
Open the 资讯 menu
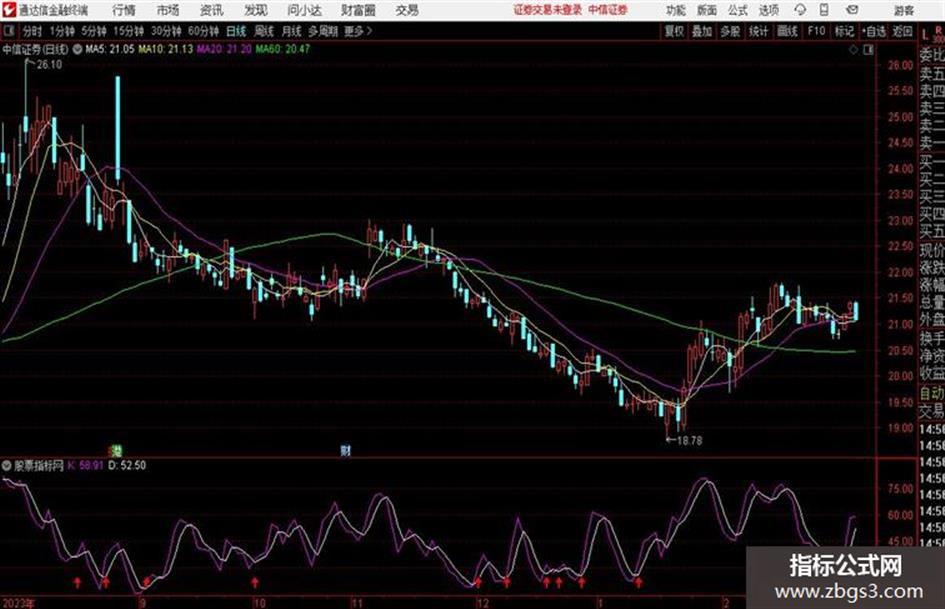click(212, 10)
